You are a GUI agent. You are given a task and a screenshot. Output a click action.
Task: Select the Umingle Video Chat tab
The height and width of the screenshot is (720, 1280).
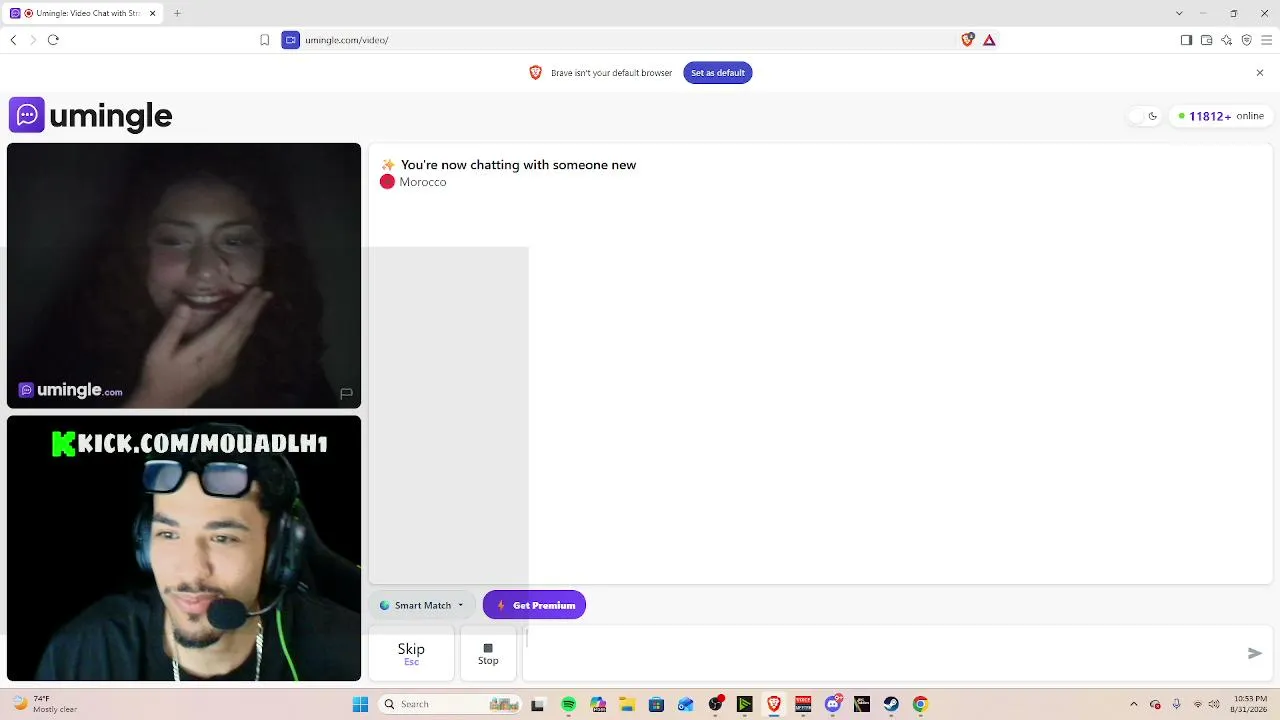(x=83, y=13)
